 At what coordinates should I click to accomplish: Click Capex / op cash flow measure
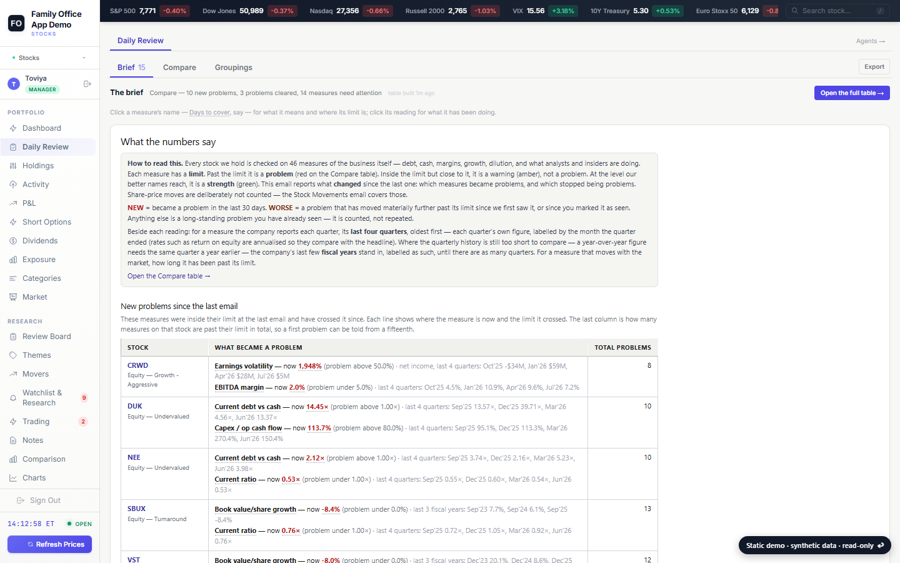248,428
